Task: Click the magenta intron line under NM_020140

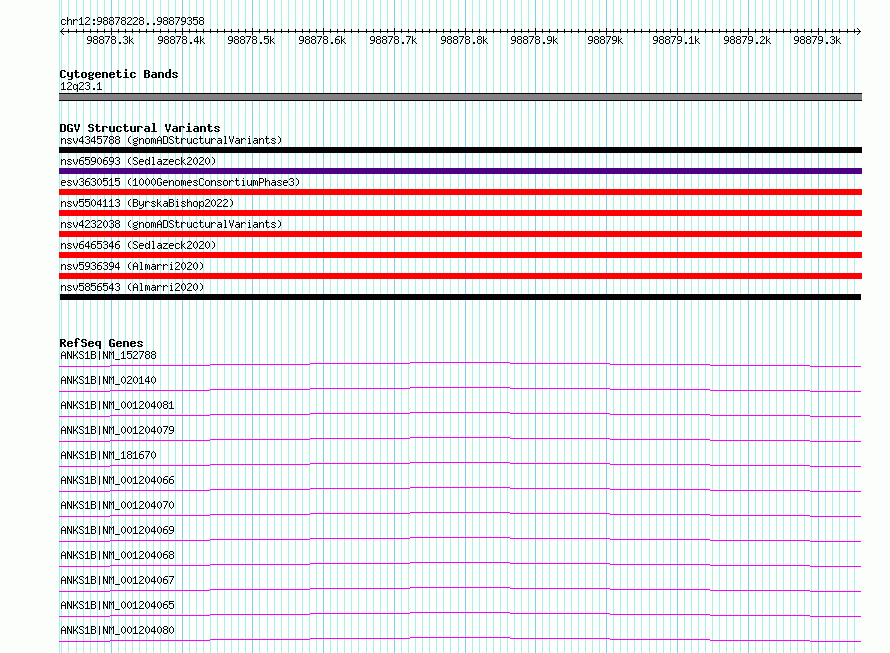Action: [x=460, y=388]
